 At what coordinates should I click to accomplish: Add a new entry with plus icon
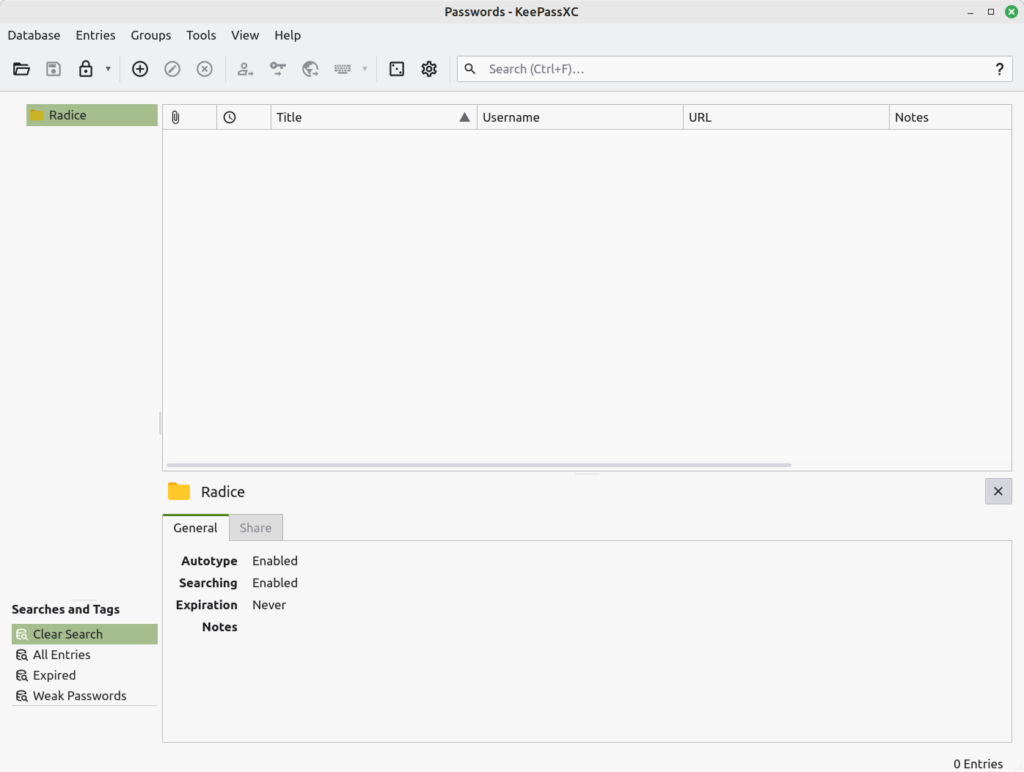(140, 69)
